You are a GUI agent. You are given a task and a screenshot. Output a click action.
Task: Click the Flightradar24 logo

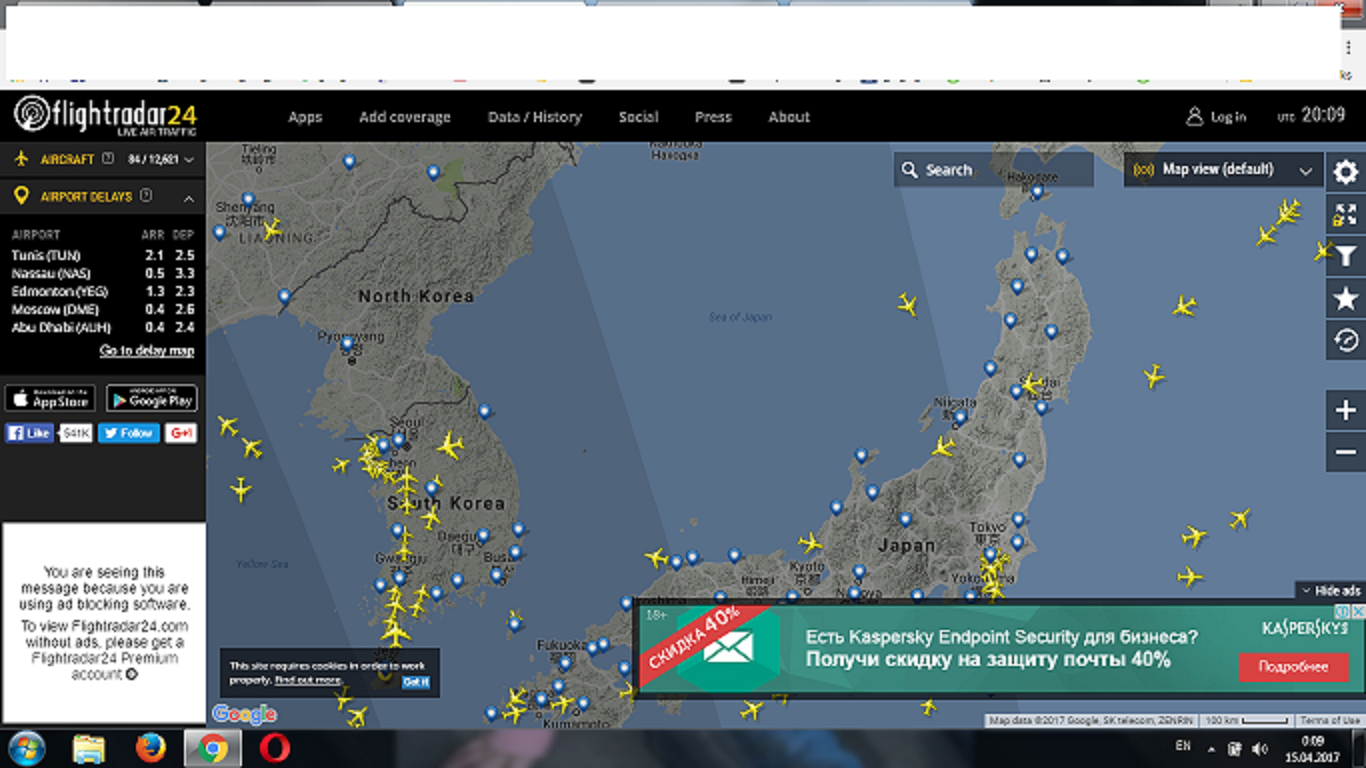pyautogui.click(x=106, y=116)
